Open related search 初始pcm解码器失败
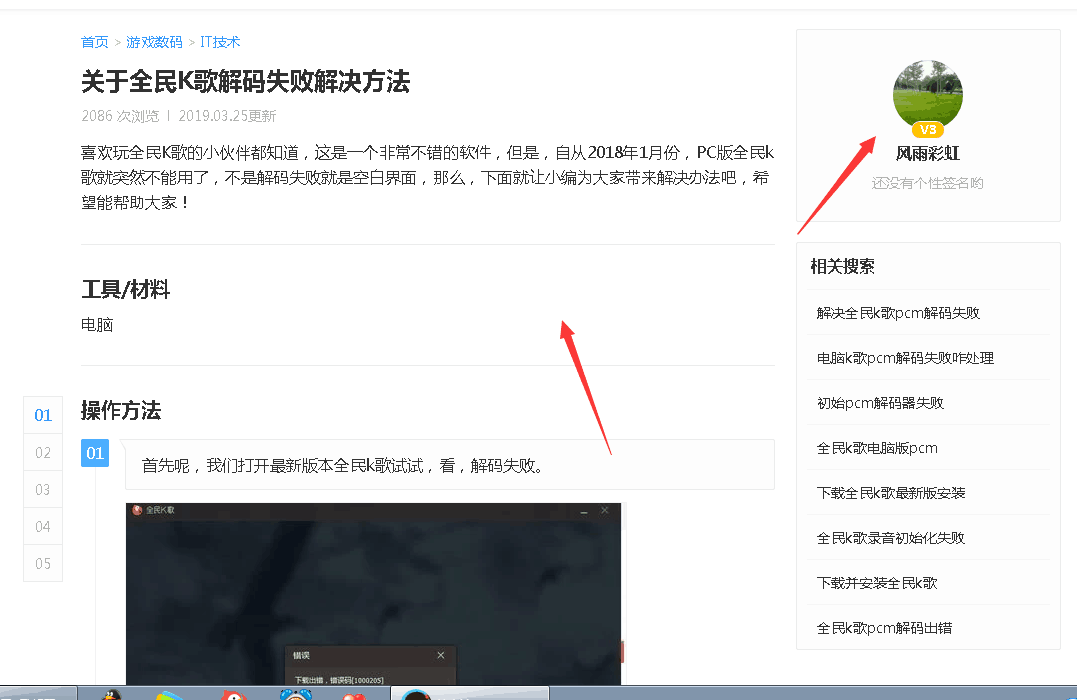This screenshot has width=1077, height=700. point(880,403)
